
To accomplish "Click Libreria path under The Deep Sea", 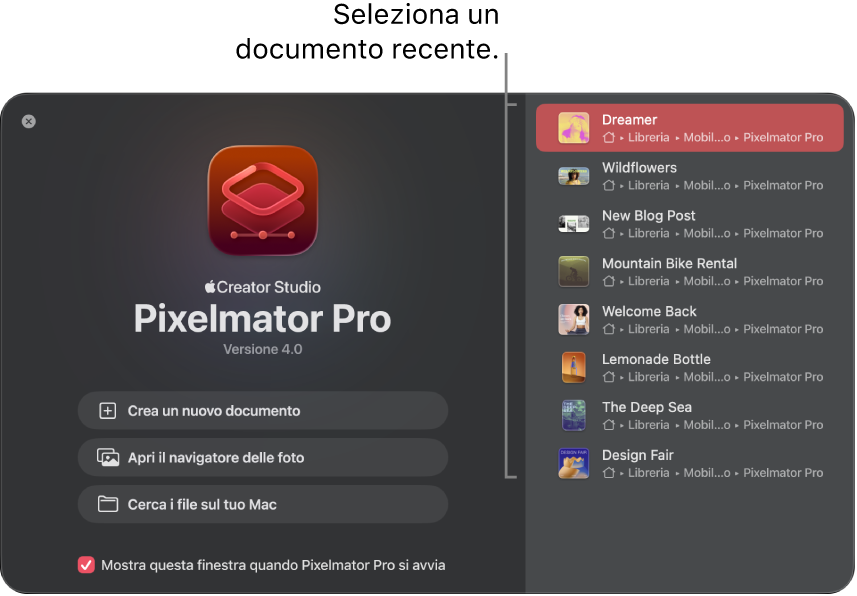I will coord(649,425).
